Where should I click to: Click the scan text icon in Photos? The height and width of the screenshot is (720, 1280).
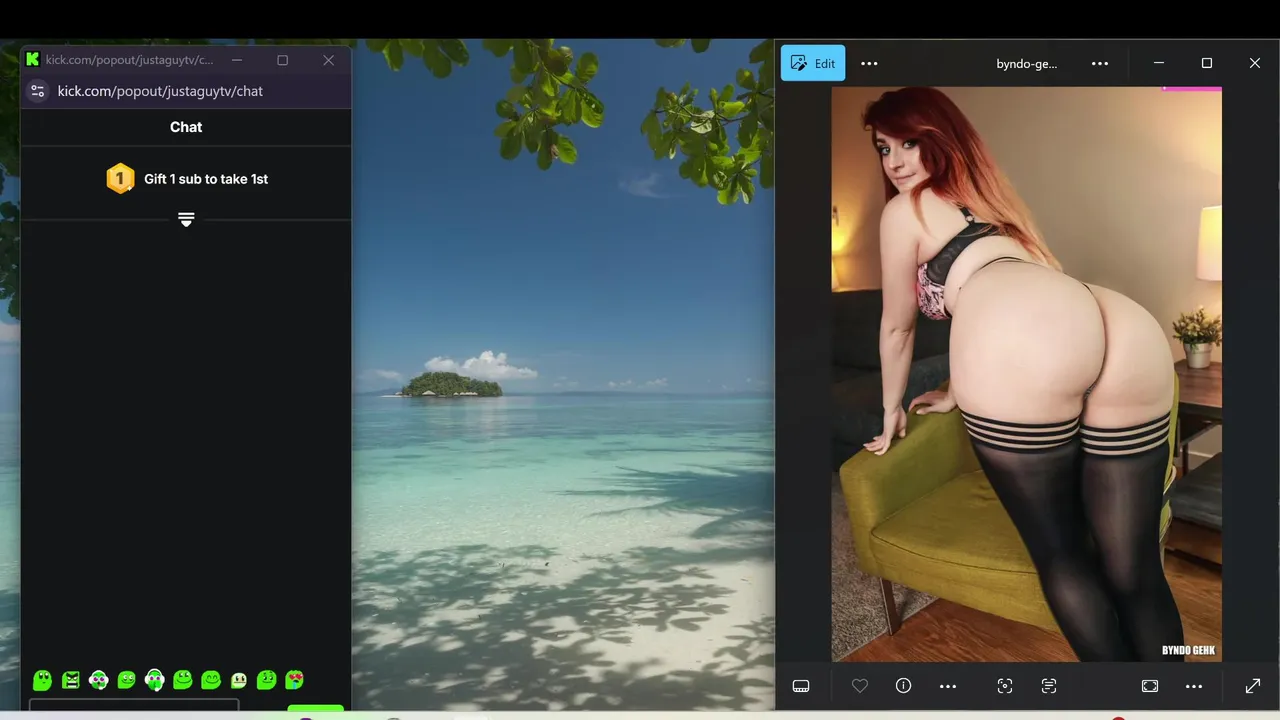coord(1049,686)
